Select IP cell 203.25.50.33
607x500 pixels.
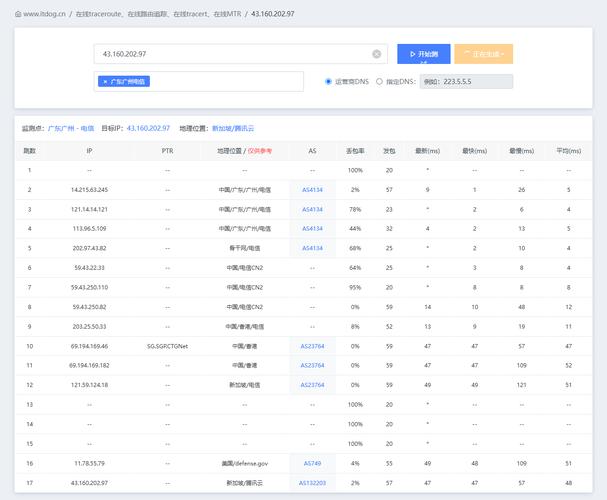point(89,327)
